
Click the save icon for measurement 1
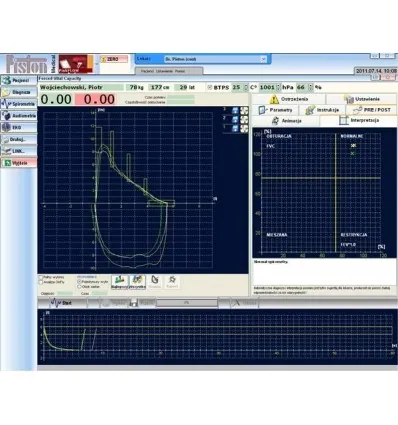pos(235,128)
